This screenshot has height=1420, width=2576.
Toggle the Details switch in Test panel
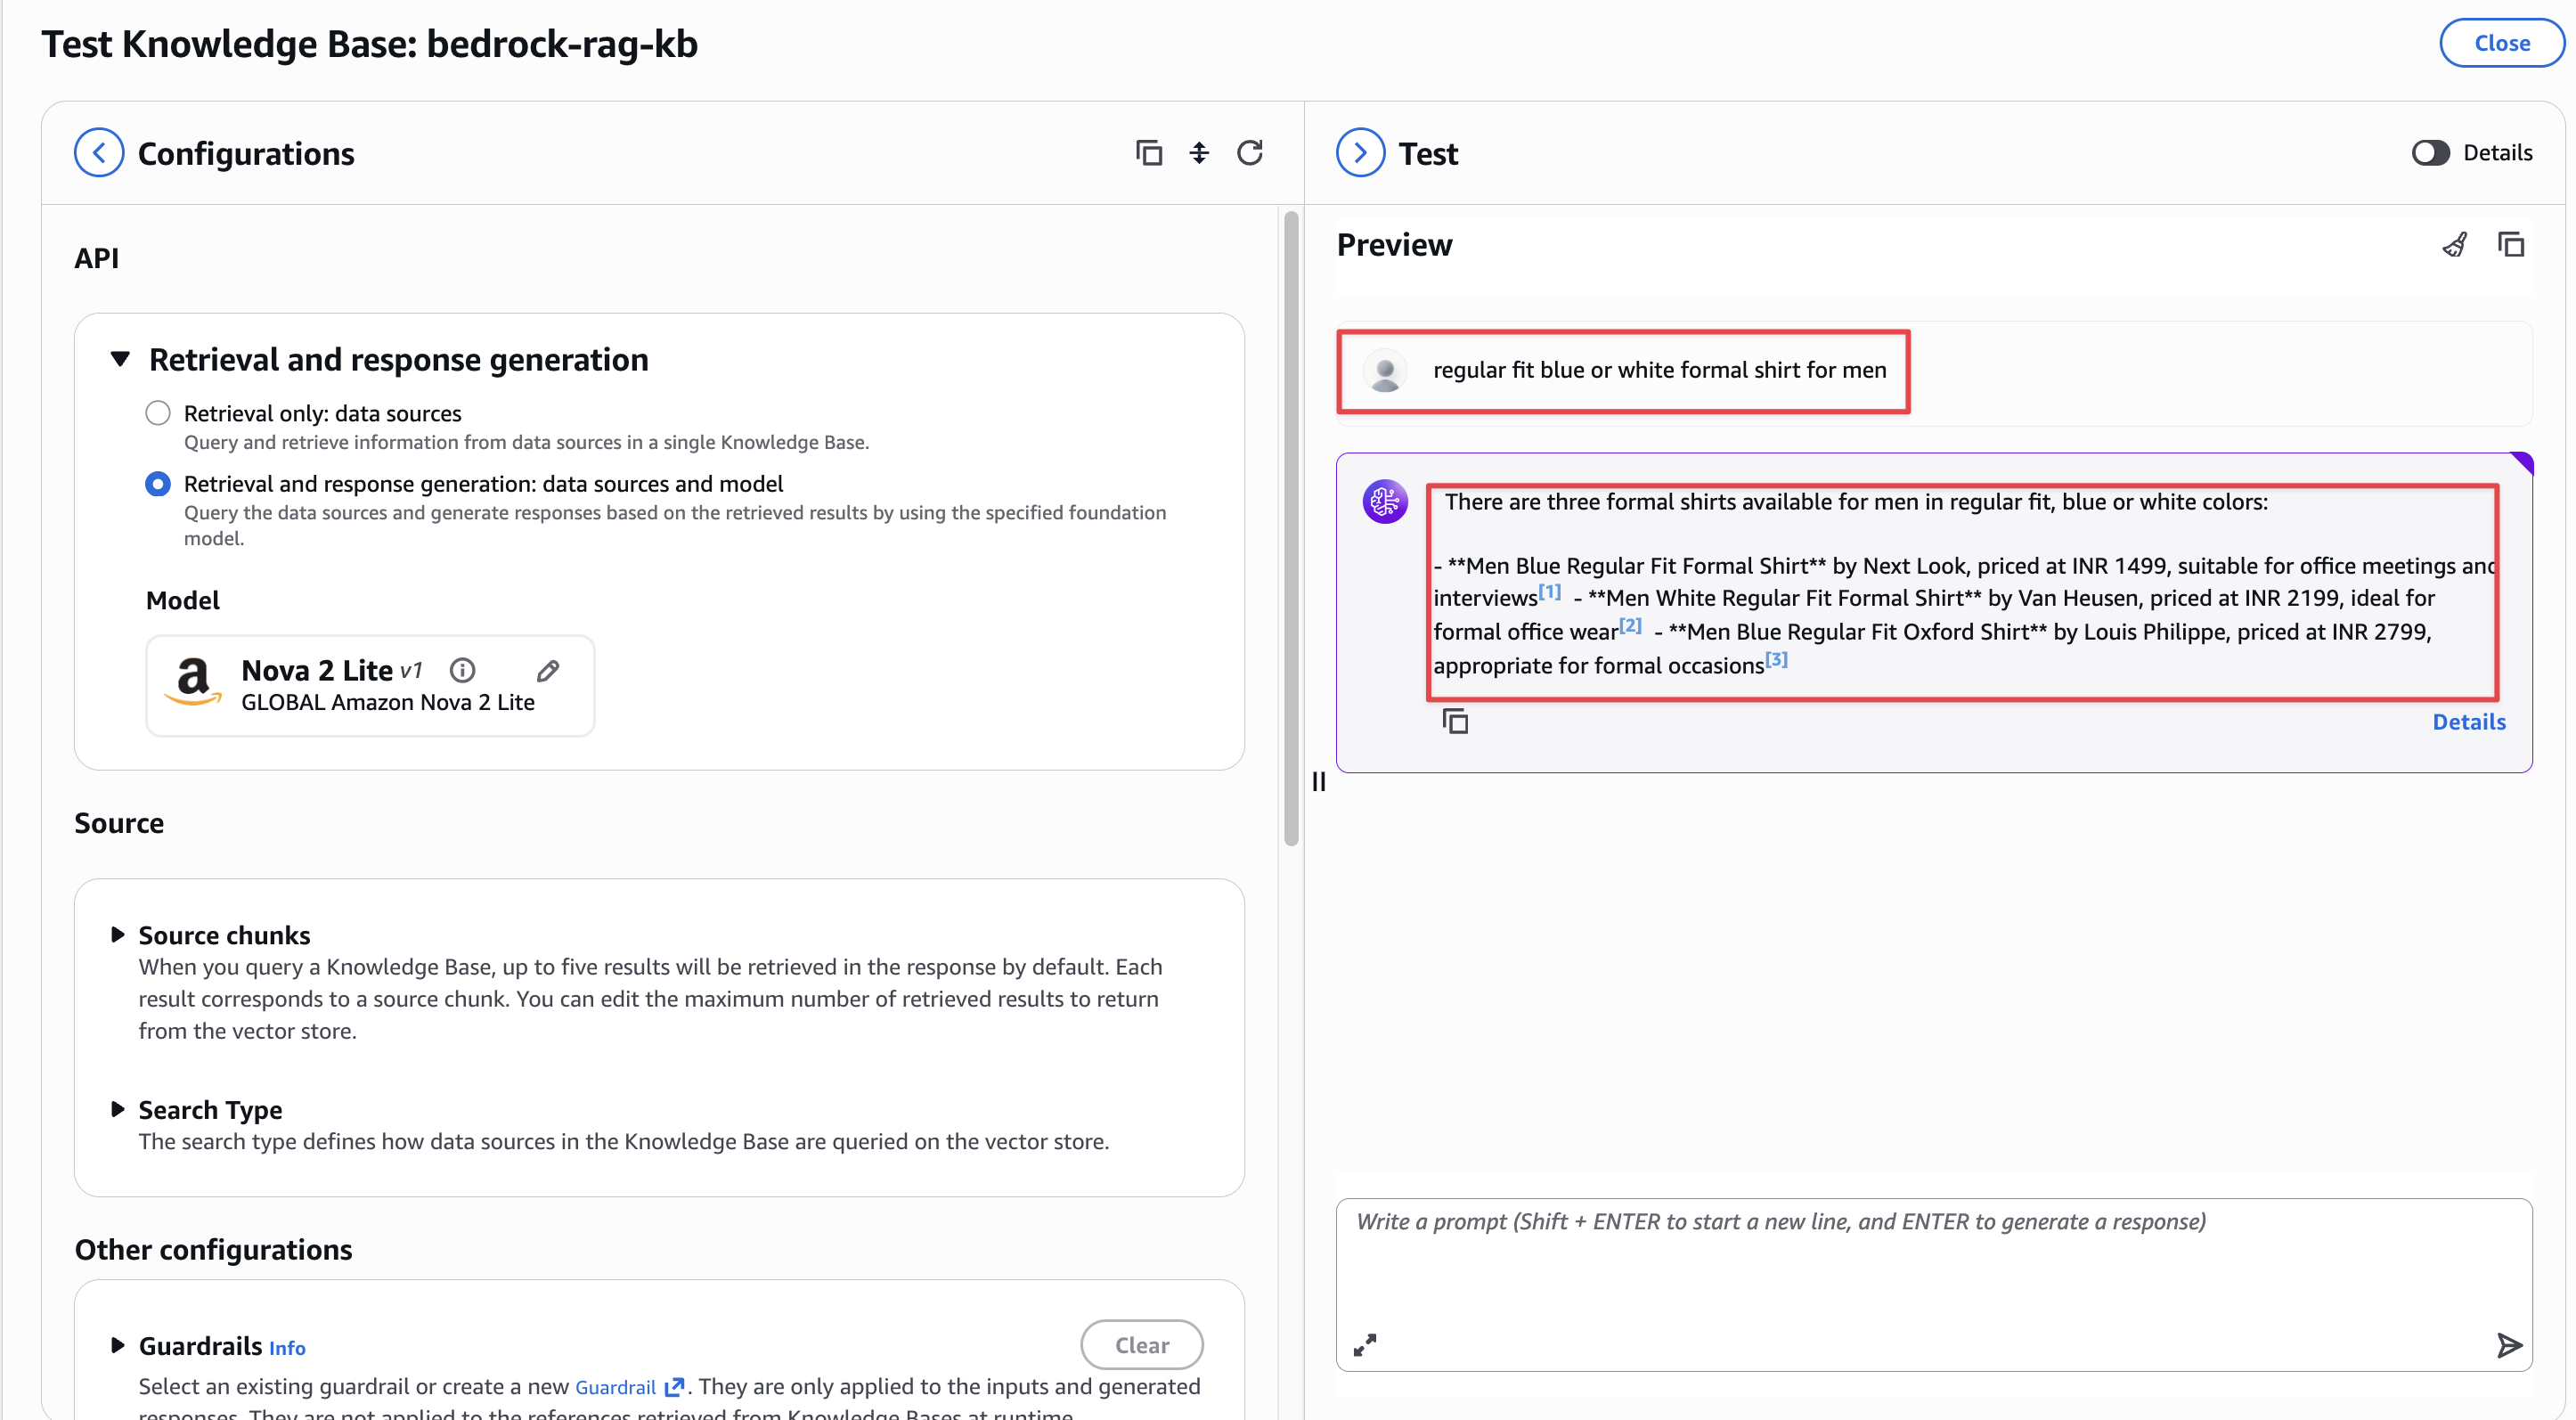click(x=2431, y=153)
